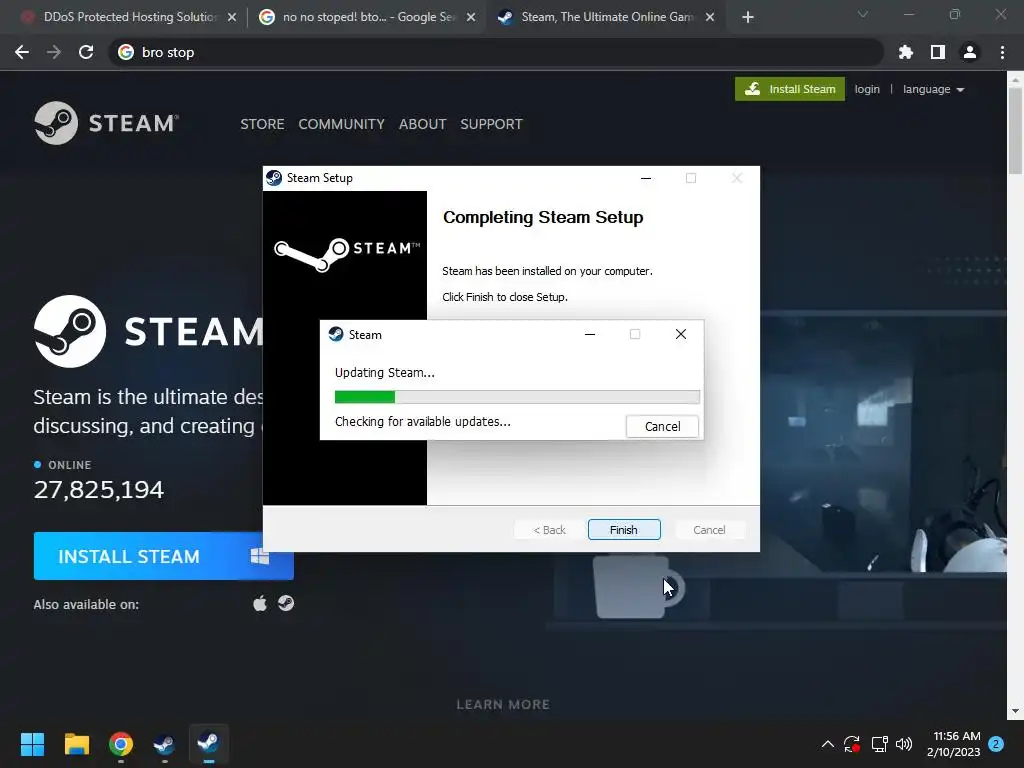Show hidden system tray icons

827,744
